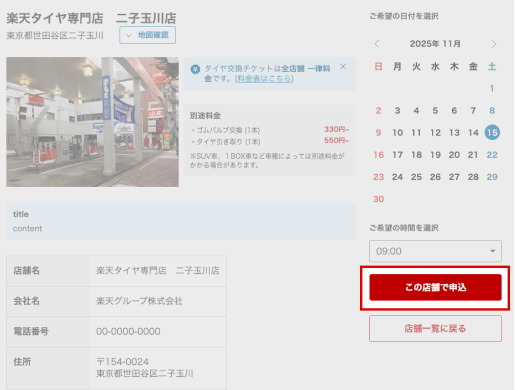Select November 14 on calendar
The height and width of the screenshot is (390, 515).
click(473, 133)
